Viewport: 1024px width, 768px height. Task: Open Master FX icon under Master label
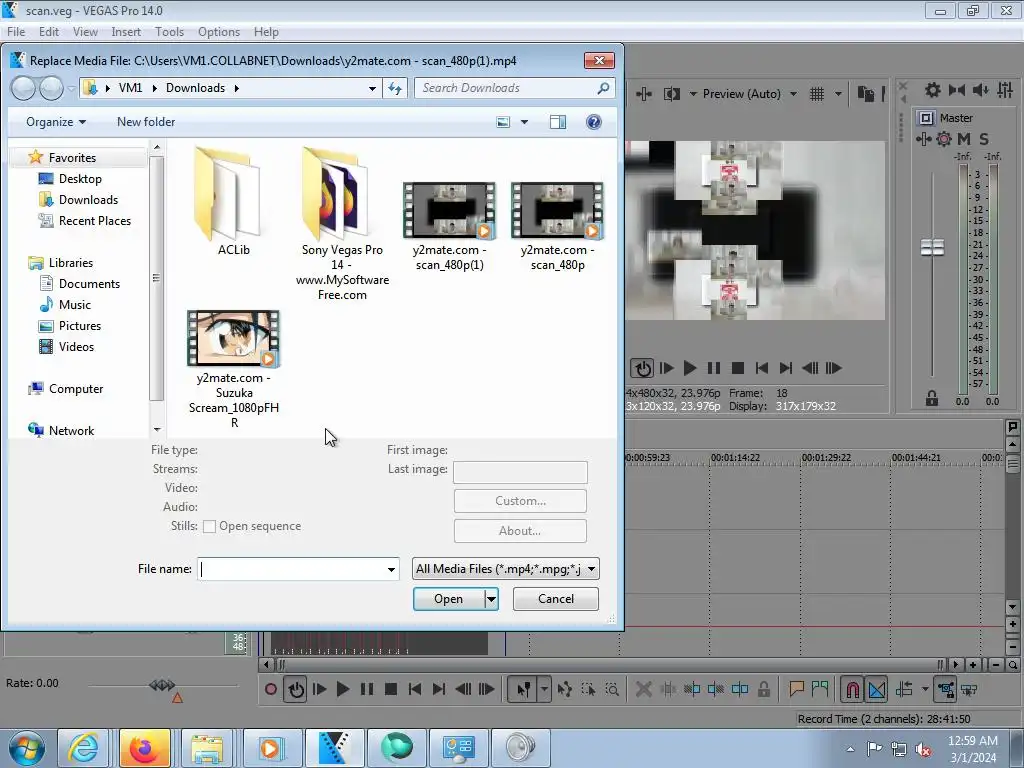click(923, 138)
